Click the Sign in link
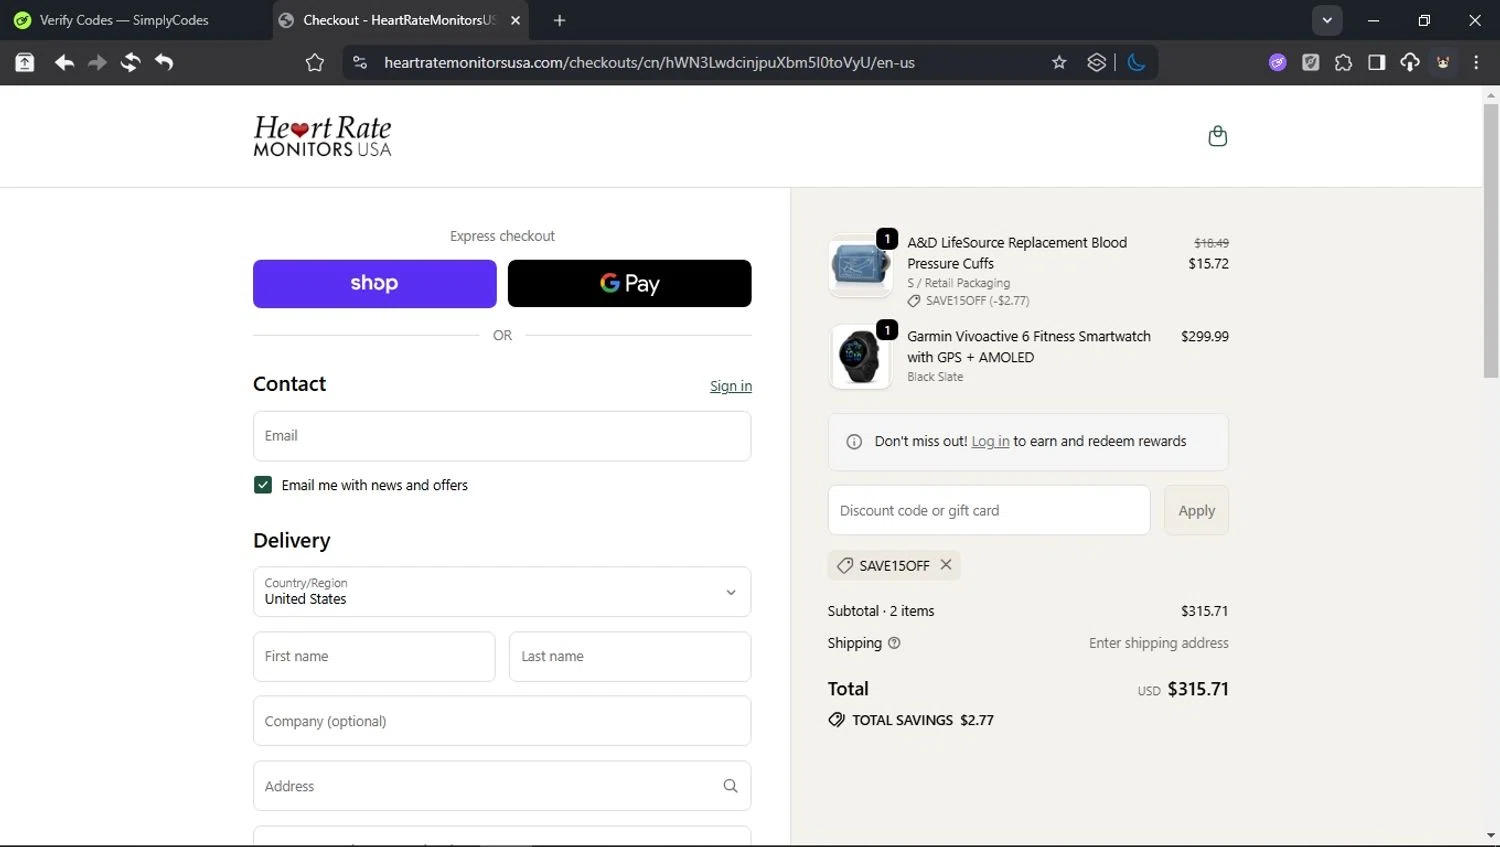 tap(731, 386)
